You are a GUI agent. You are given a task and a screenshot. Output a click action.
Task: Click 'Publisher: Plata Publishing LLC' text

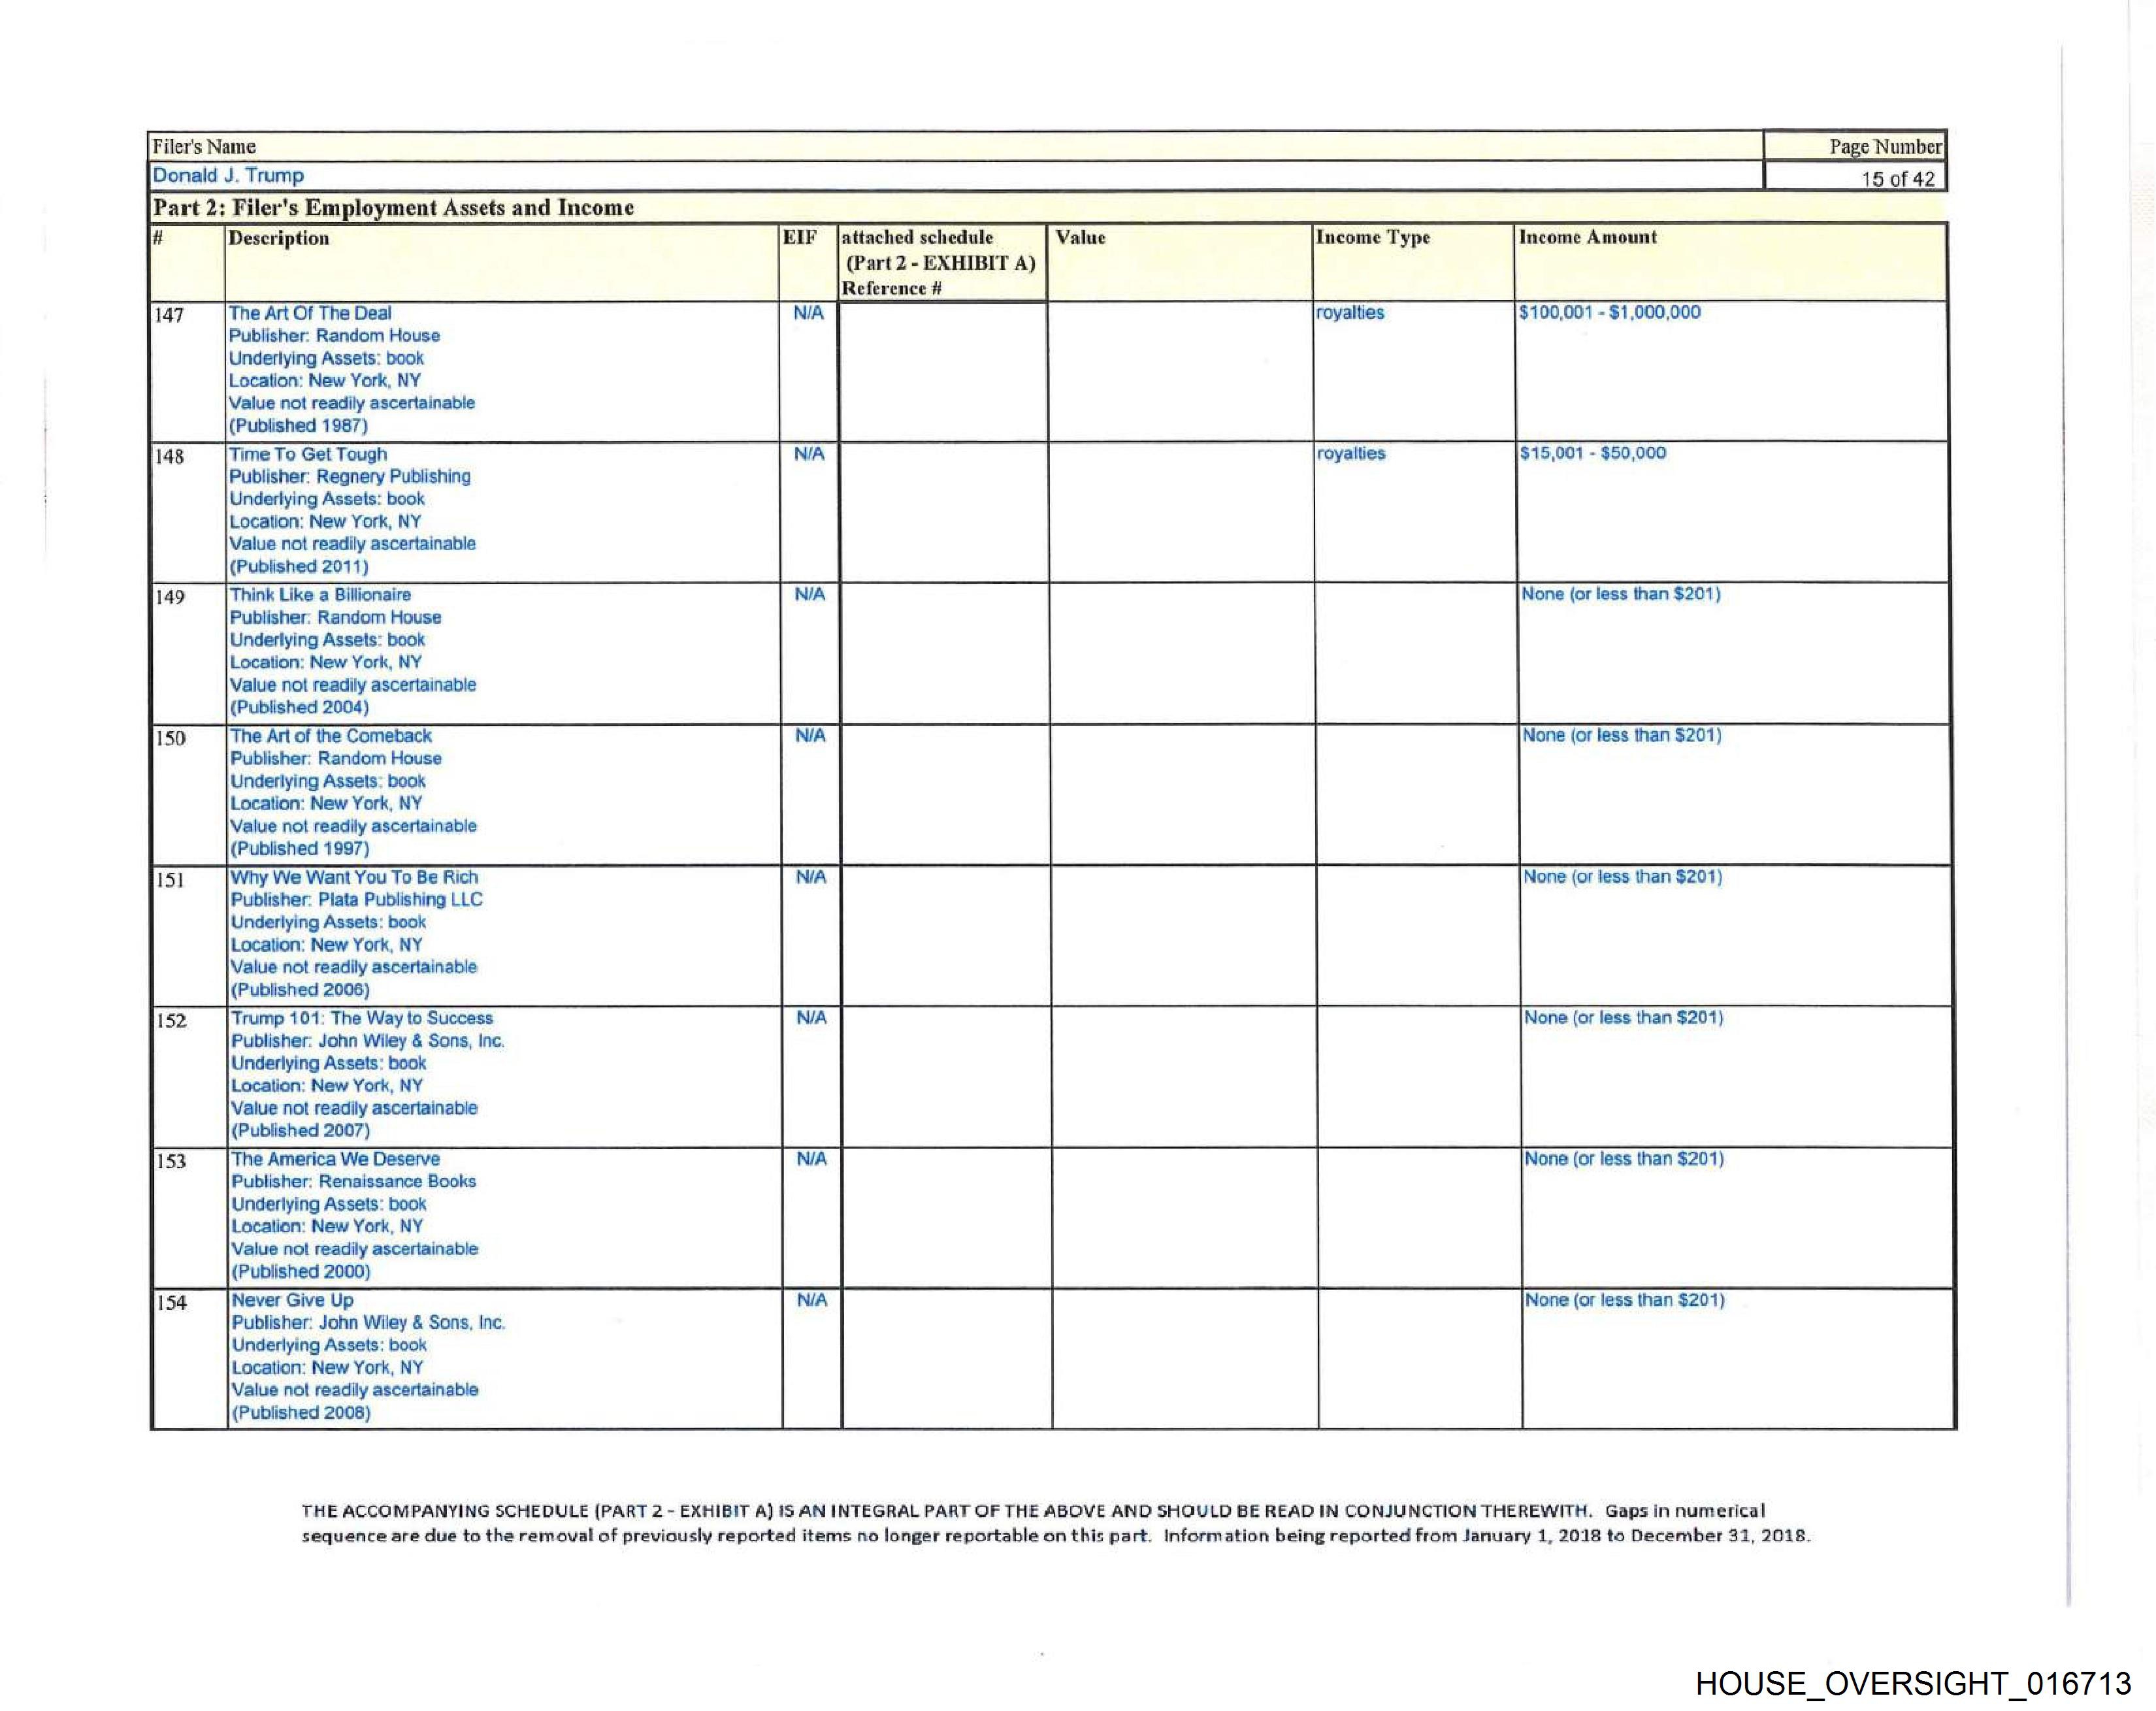(356, 899)
